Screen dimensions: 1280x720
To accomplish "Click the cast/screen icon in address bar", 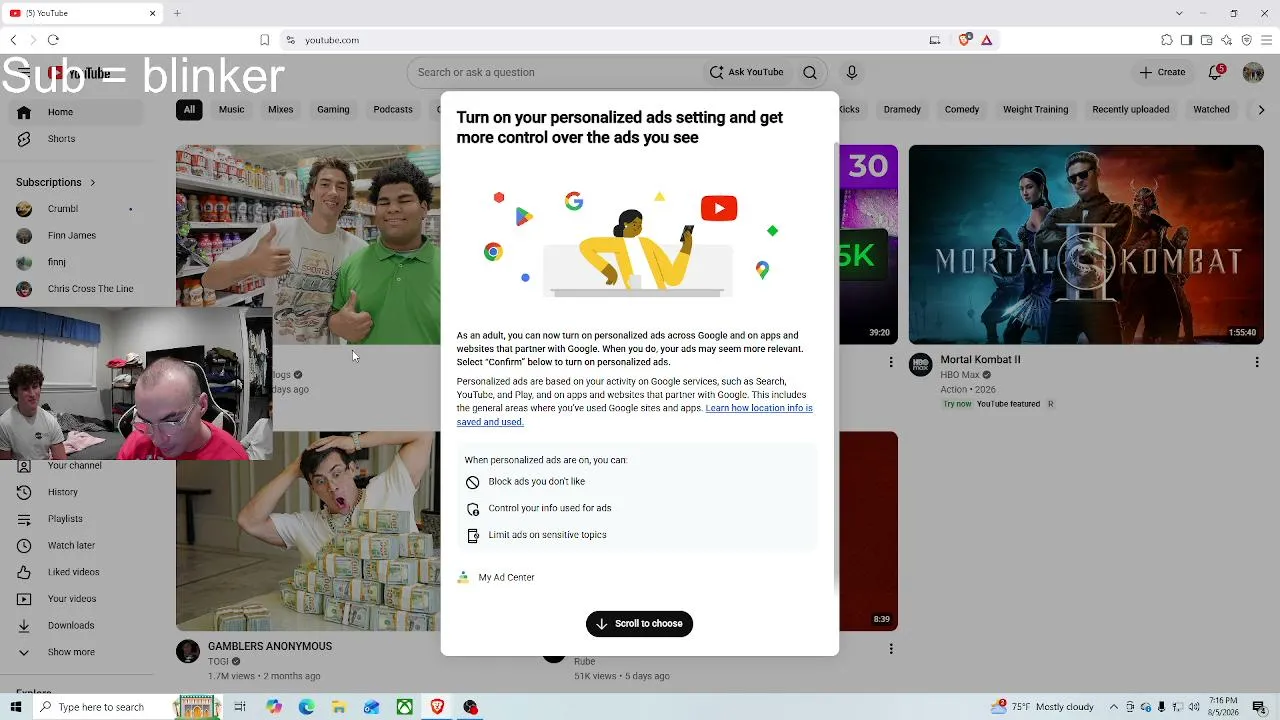I will pyautogui.click(x=935, y=40).
